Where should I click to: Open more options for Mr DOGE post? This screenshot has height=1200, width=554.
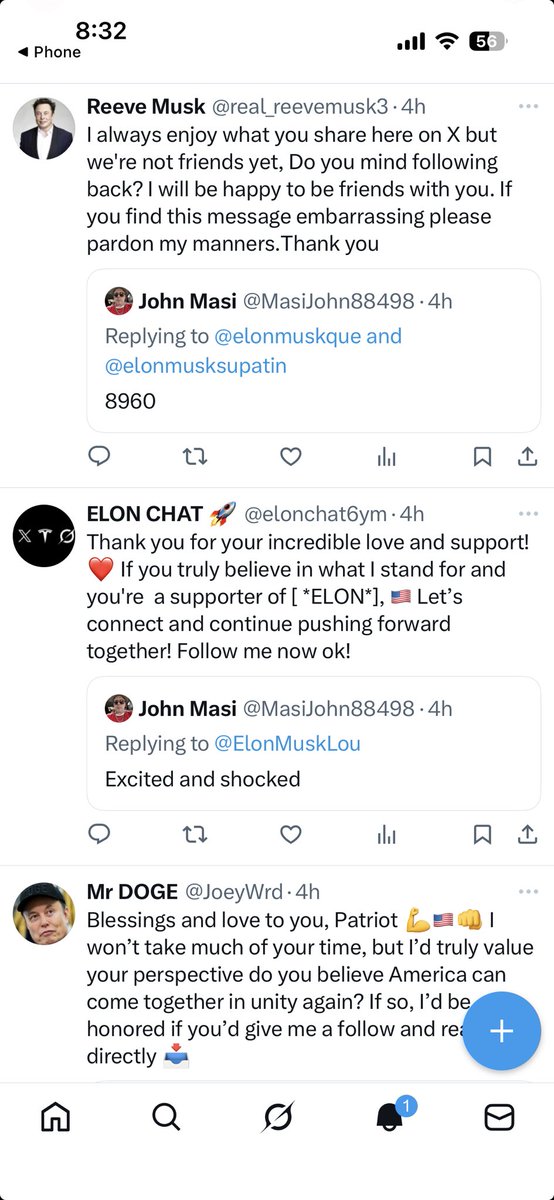coord(528,890)
